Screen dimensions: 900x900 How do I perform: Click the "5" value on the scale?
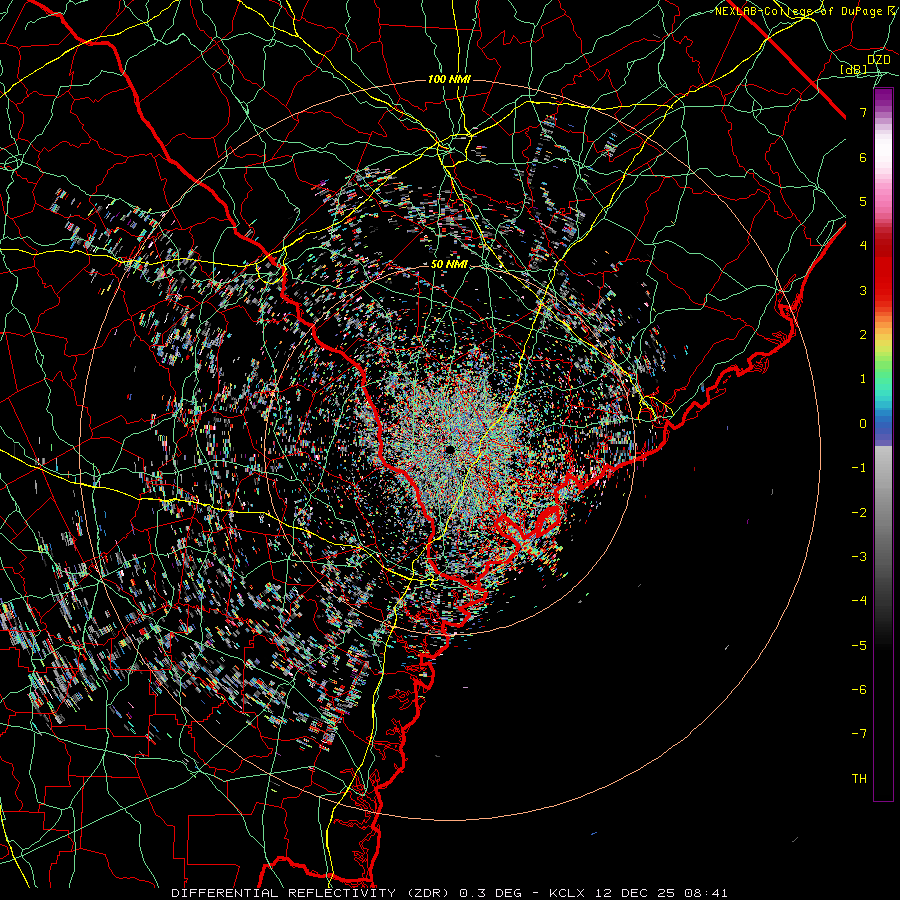click(863, 201)
